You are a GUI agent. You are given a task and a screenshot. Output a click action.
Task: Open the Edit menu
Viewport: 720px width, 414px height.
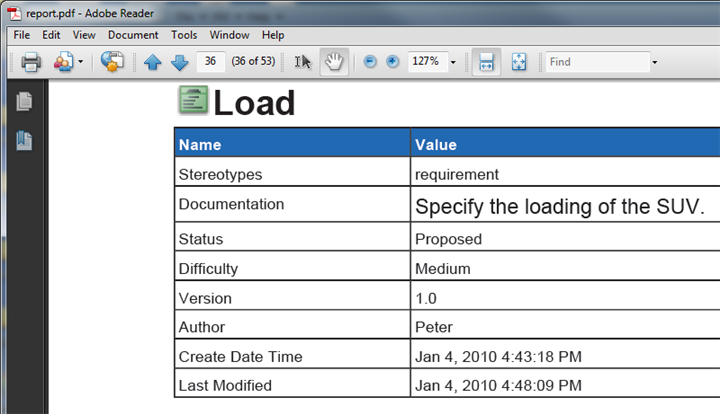tap(51, 35)
